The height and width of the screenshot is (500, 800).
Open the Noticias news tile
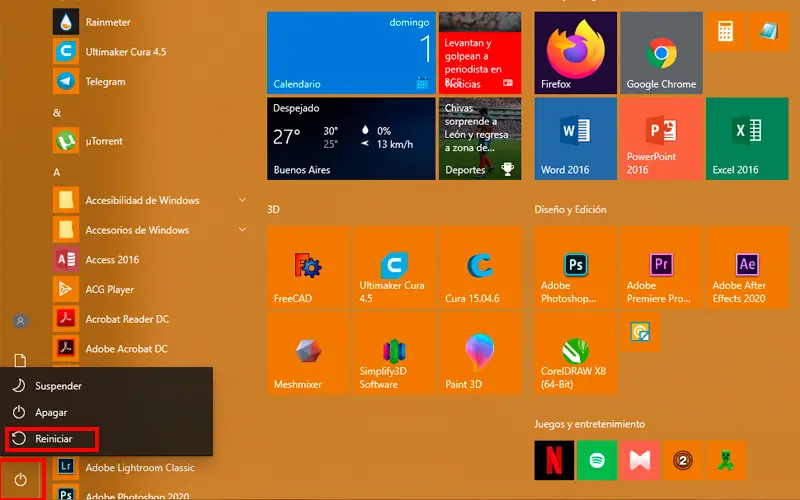[x=480, y=53]
